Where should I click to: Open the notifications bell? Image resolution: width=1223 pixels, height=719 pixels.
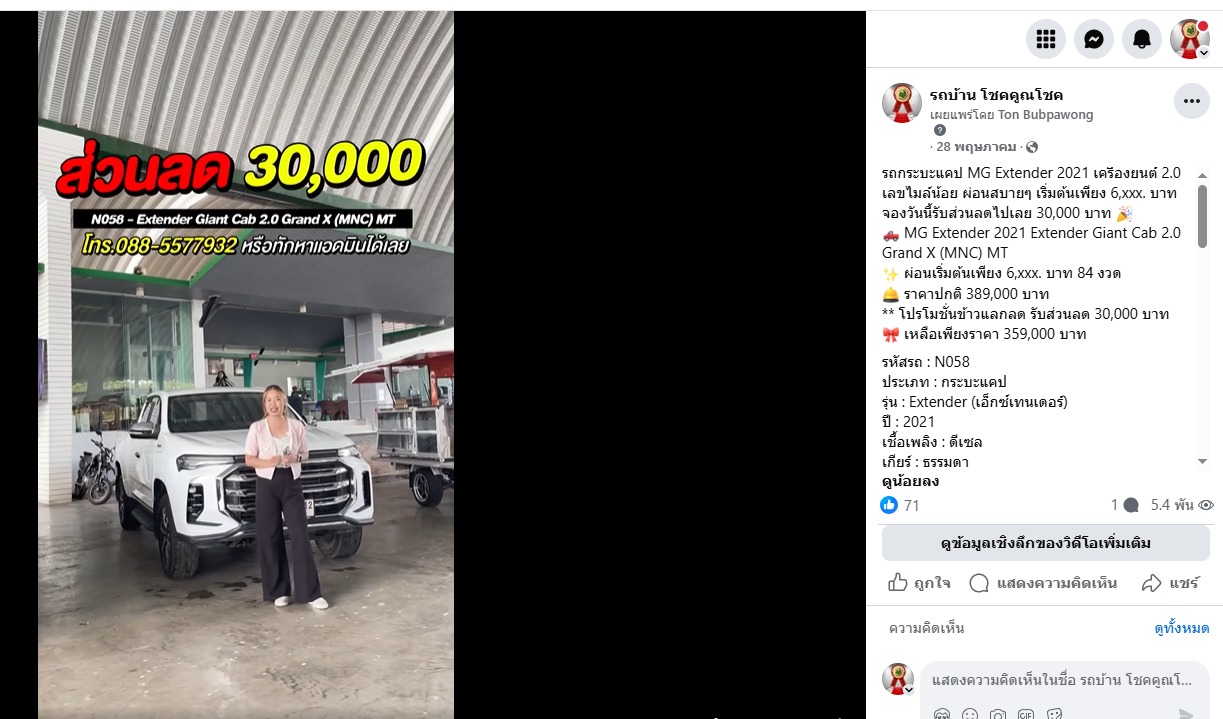click(1142, 39)
